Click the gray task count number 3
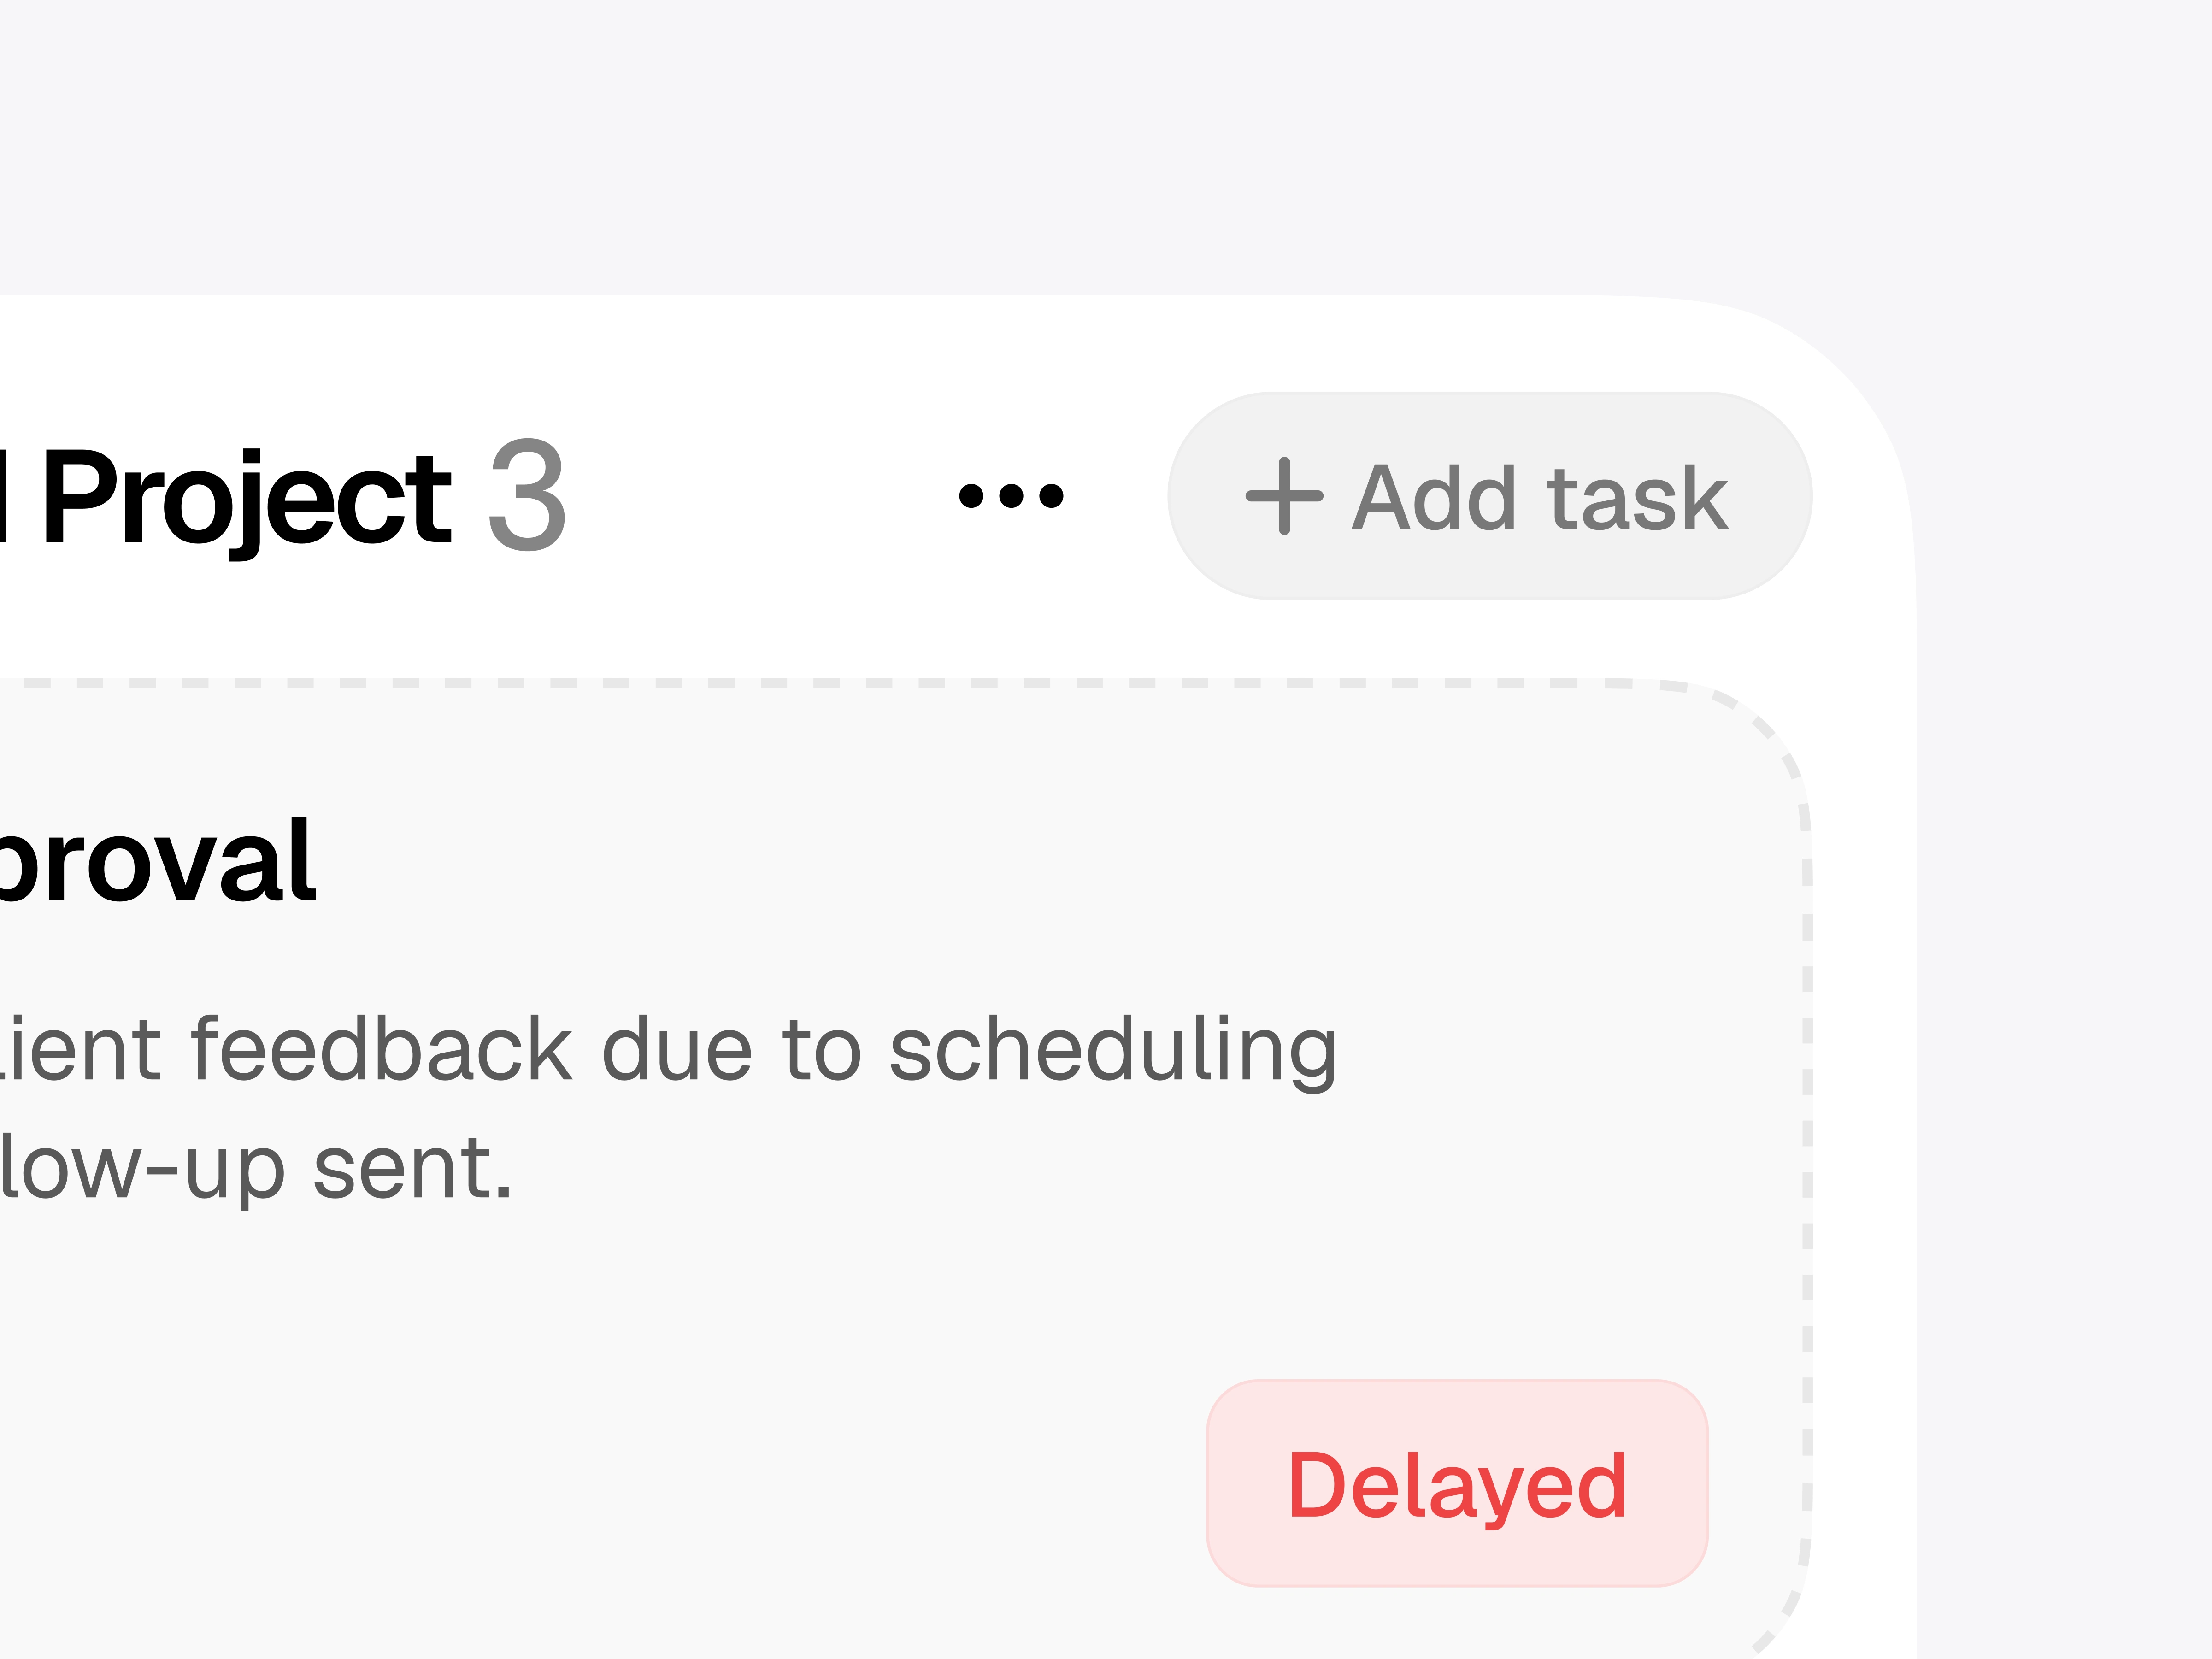2212x1659 pixels. [527, 496]
